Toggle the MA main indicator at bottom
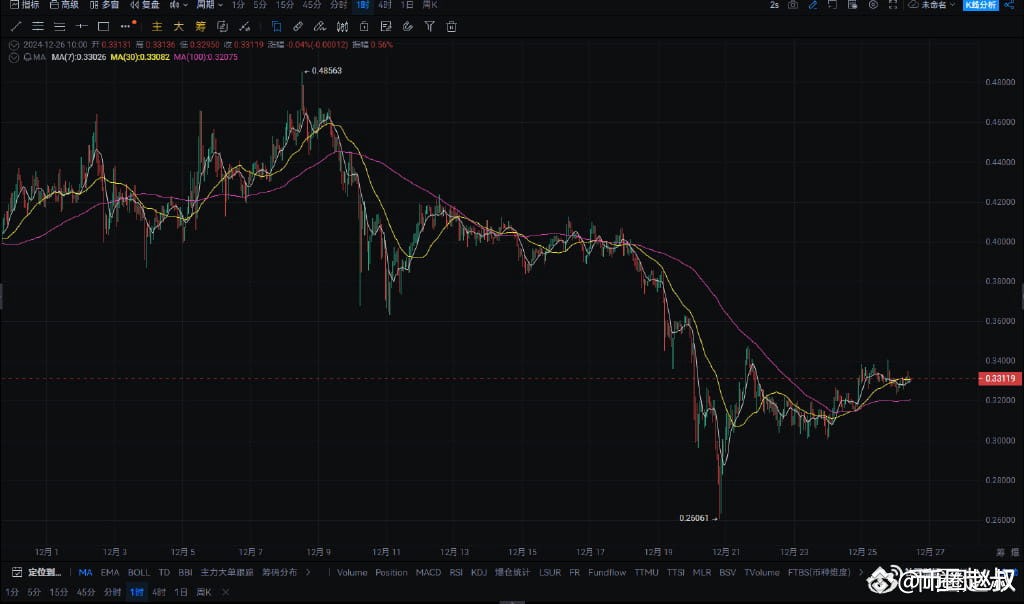This screenshot has width=1024, height=604. point(85,573)
